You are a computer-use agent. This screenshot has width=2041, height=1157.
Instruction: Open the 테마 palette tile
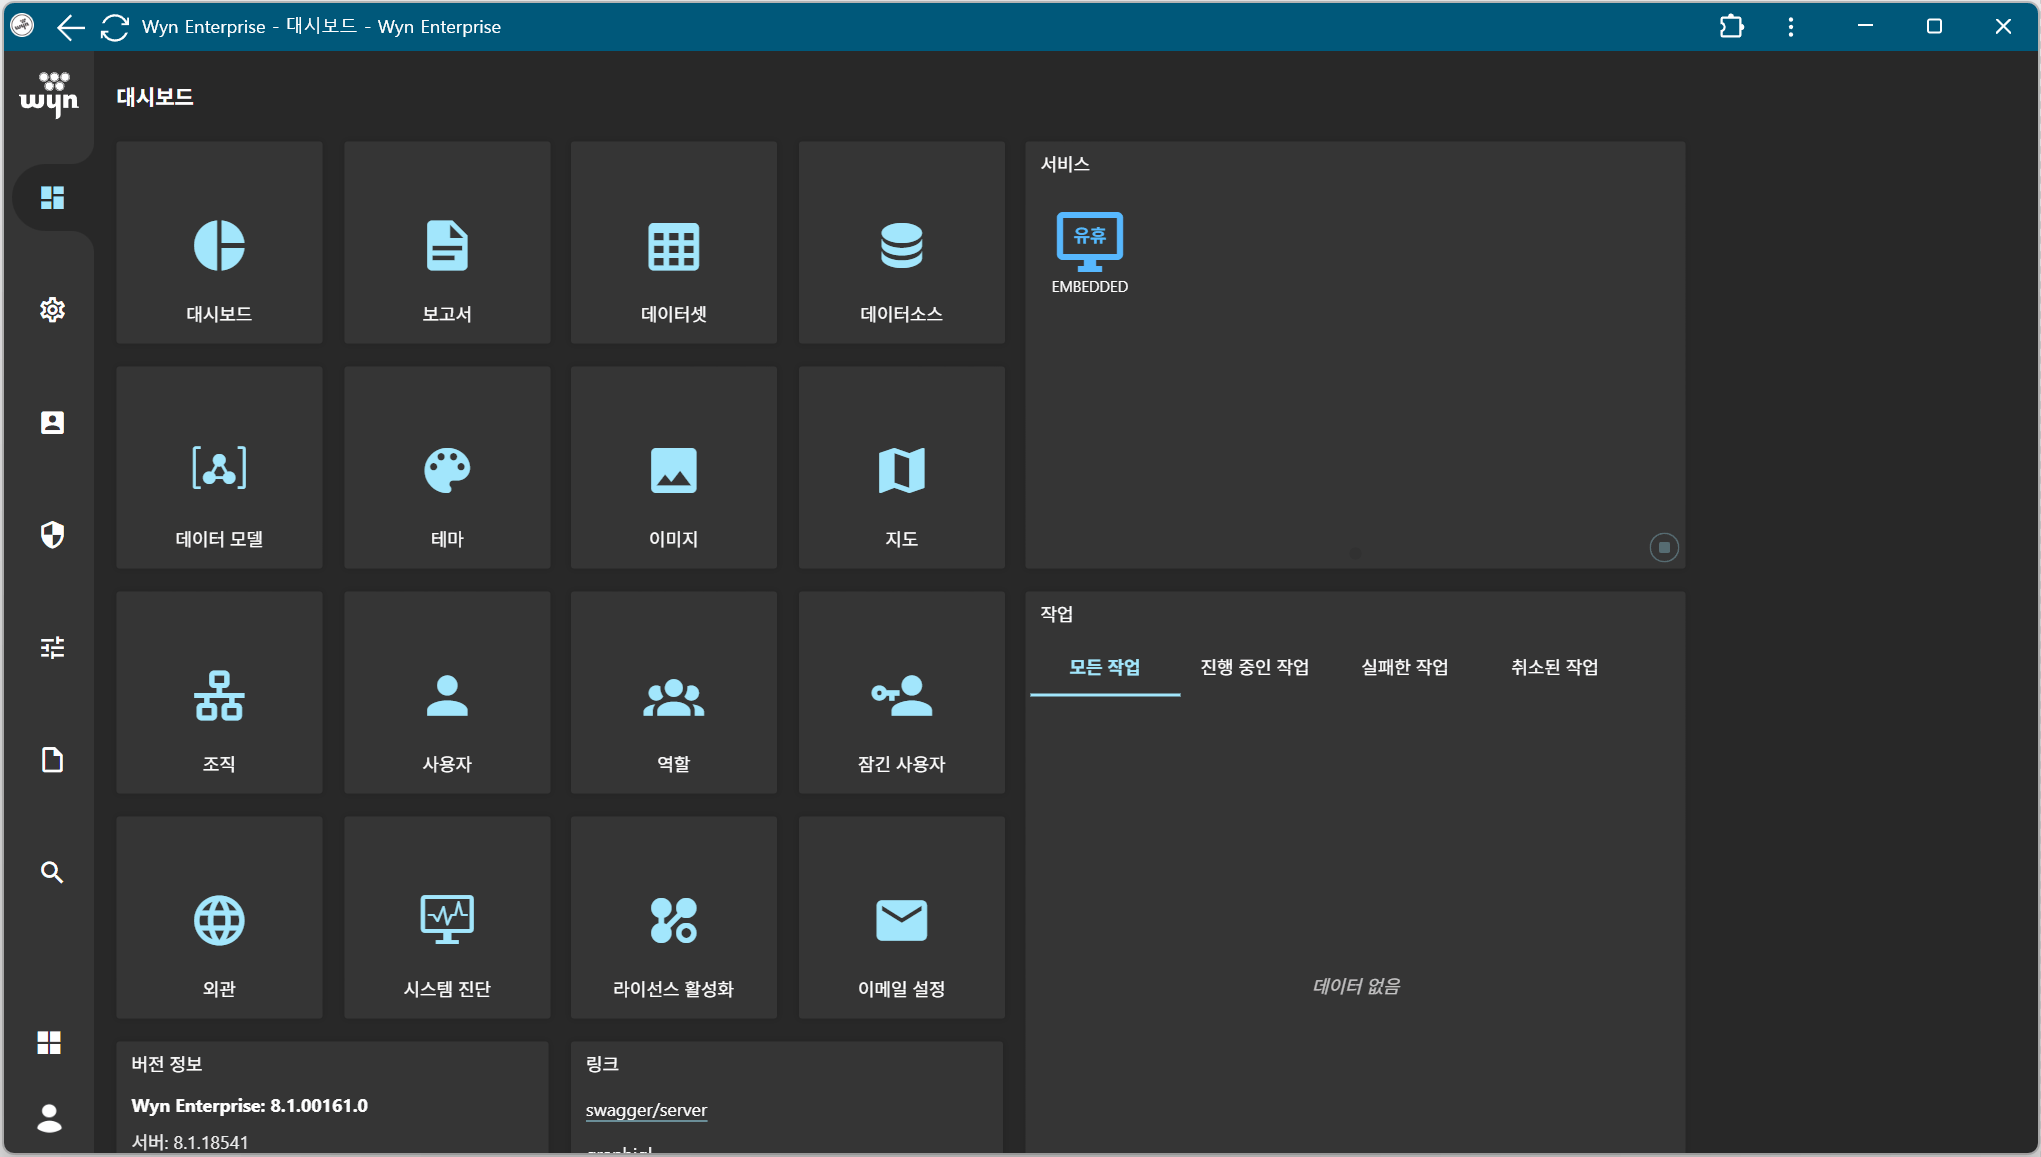pos(446,467)
